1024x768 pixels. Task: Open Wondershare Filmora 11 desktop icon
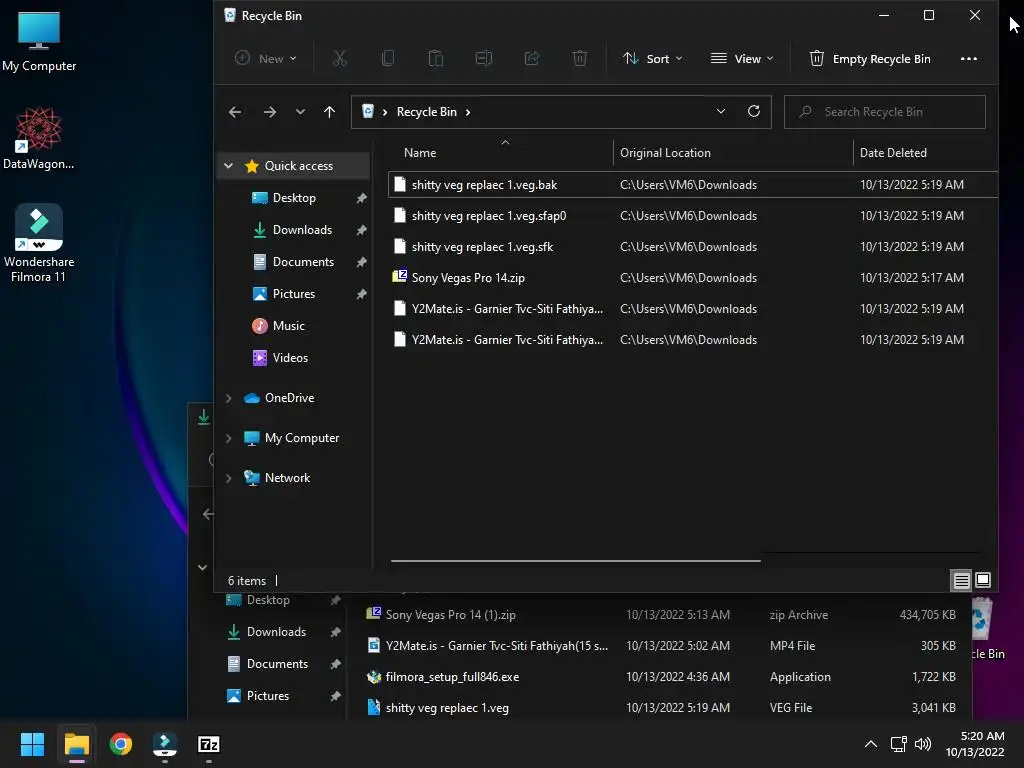(39, 243)
